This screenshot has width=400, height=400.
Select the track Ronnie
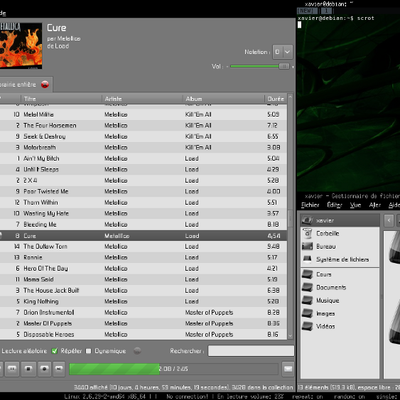click(143, 257)
